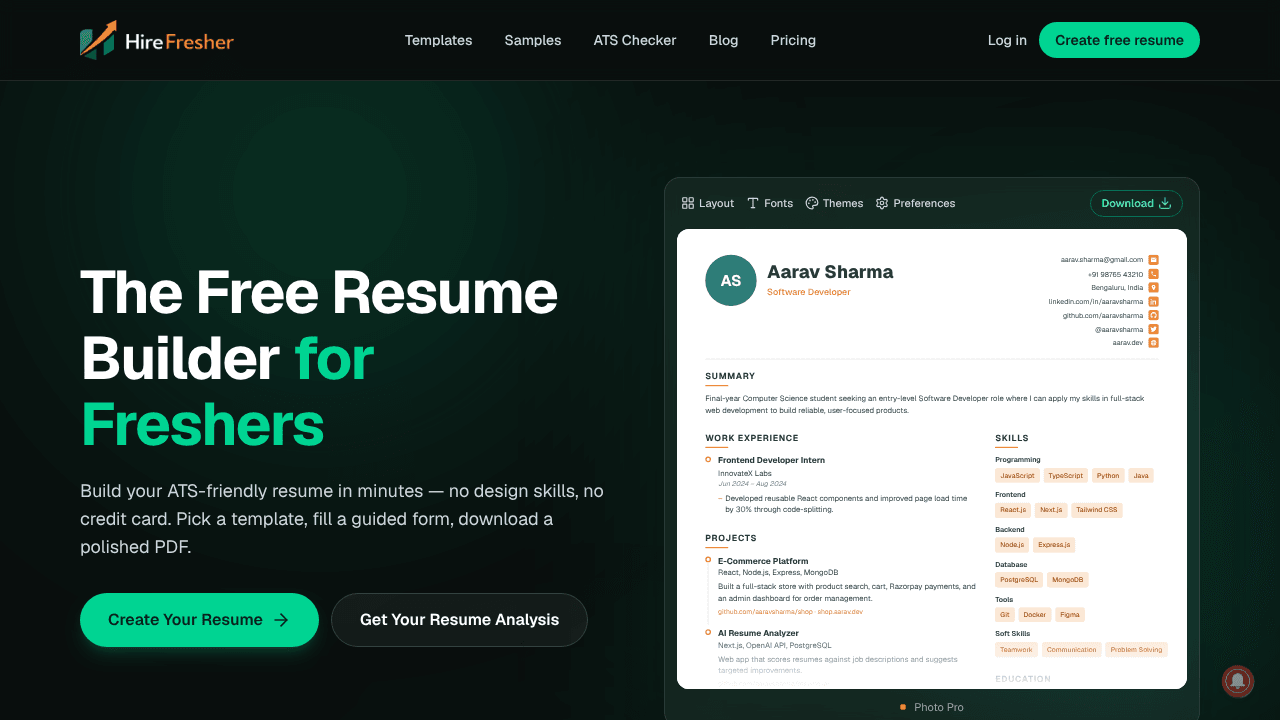Click the Bengaluru, India text
Screen dimensions: 1280x720
click(1117, 287)
